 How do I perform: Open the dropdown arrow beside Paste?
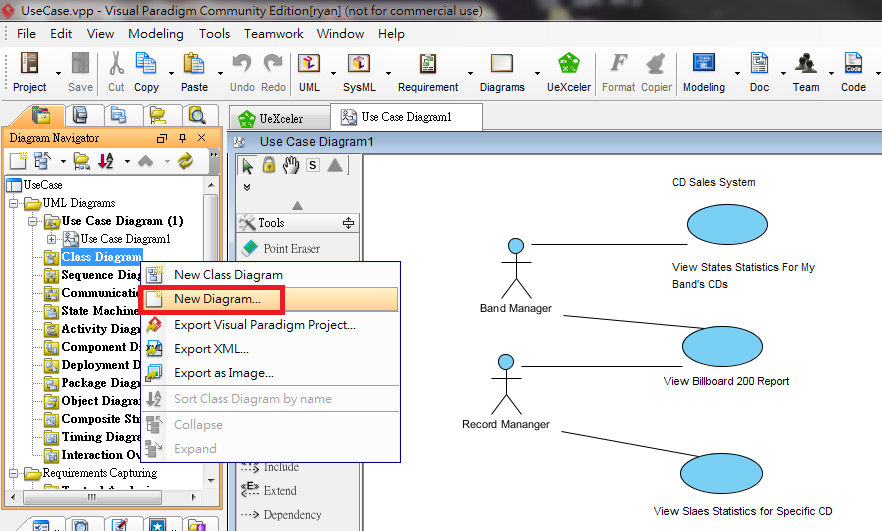click(220, 73)
